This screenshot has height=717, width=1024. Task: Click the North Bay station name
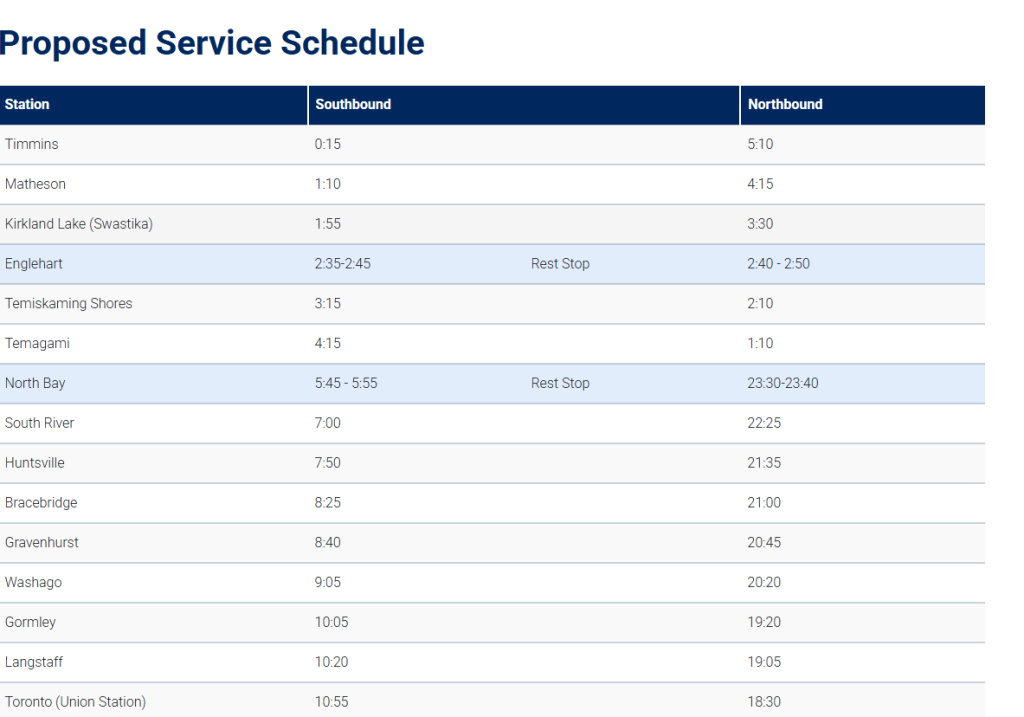(x=35, y=383)
